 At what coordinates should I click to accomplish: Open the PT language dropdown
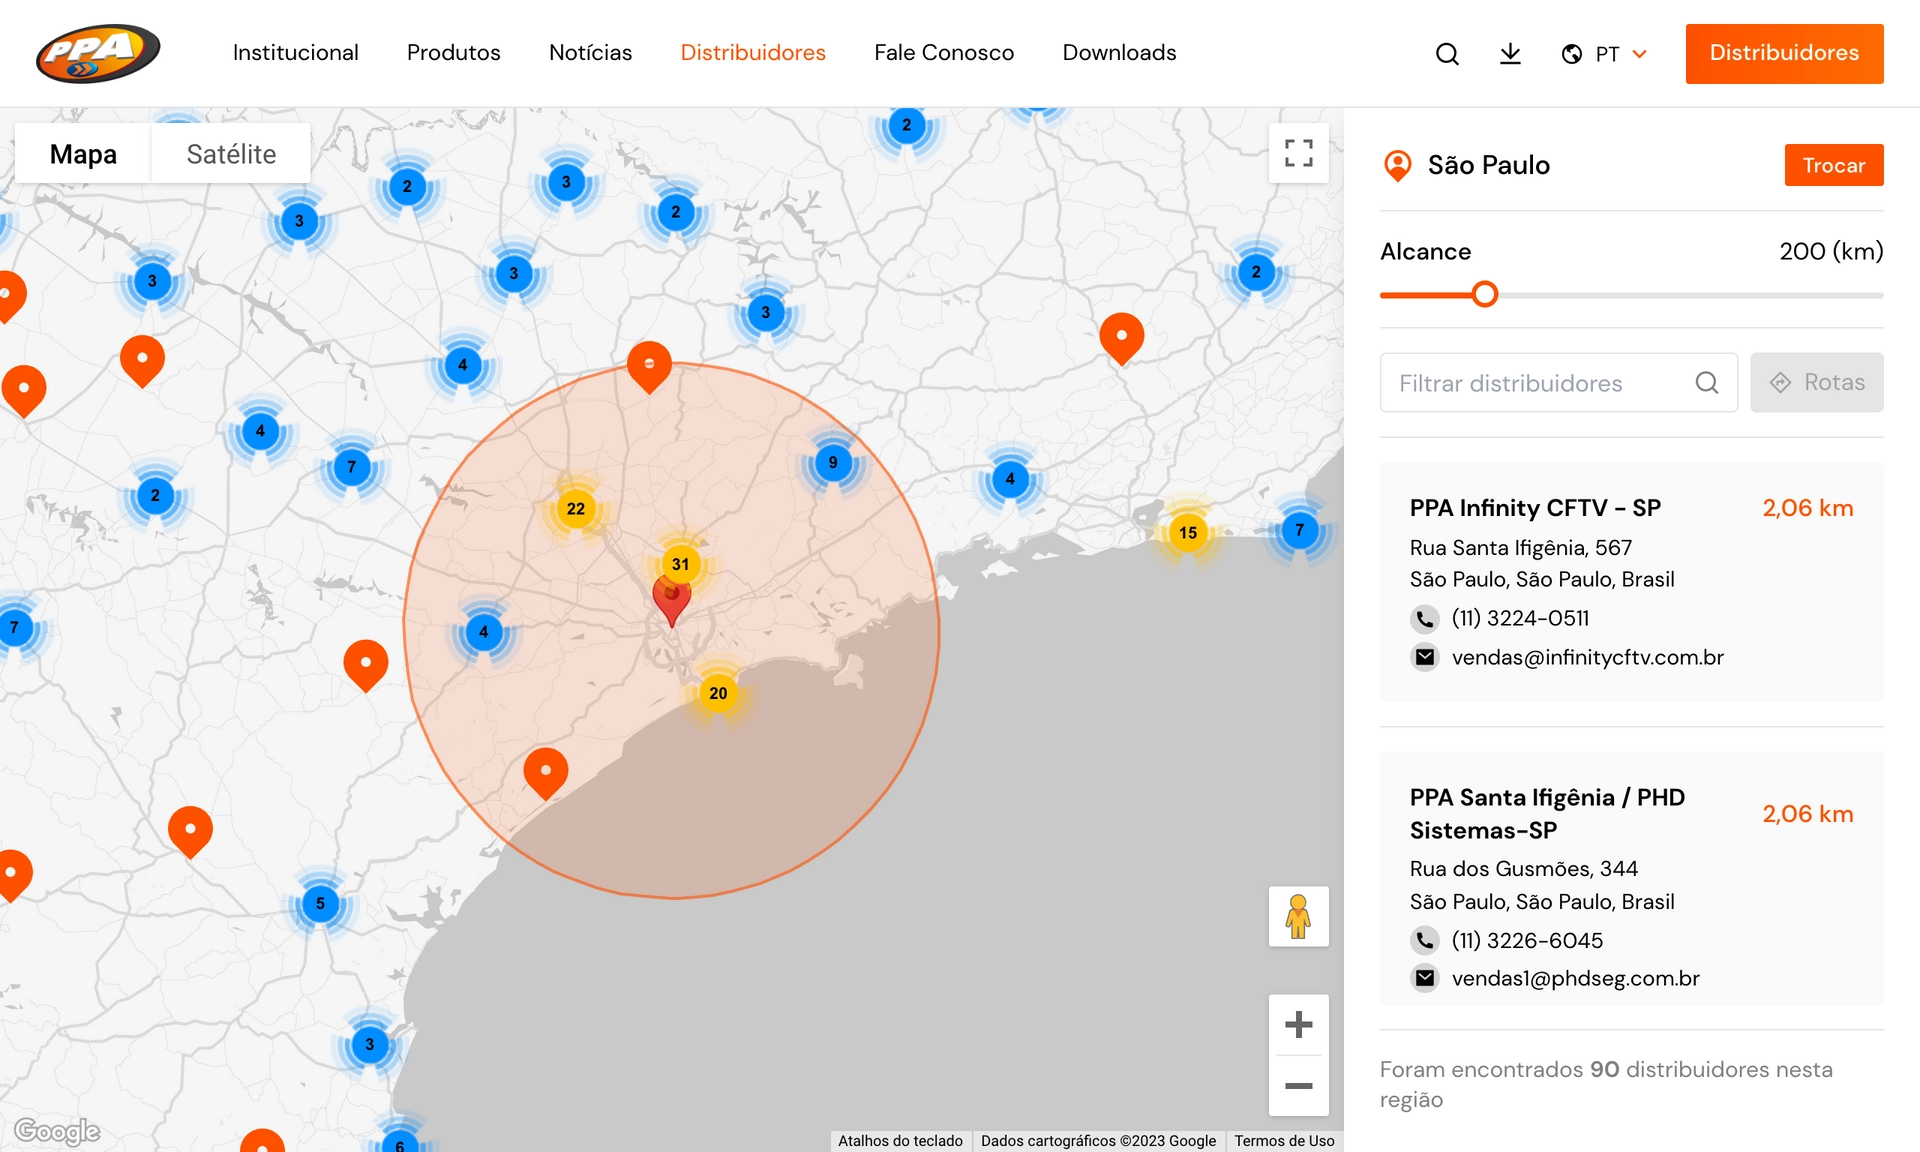pos(1605,54)
